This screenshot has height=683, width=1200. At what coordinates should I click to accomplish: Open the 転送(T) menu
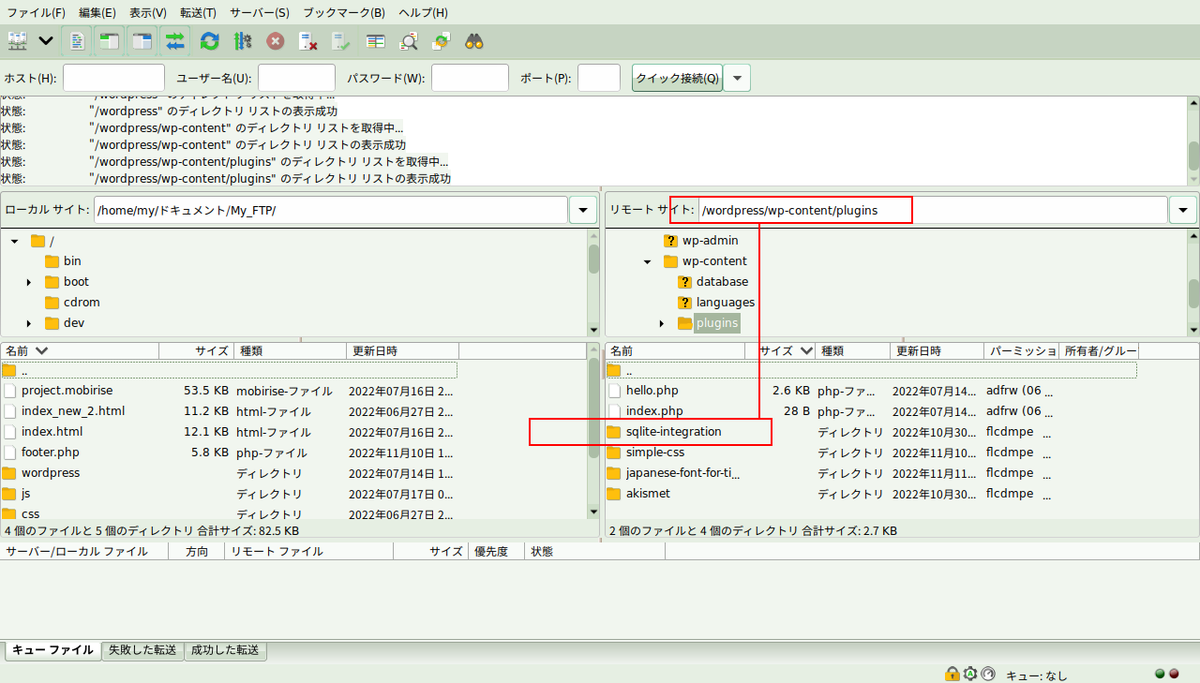click(198, 13)
